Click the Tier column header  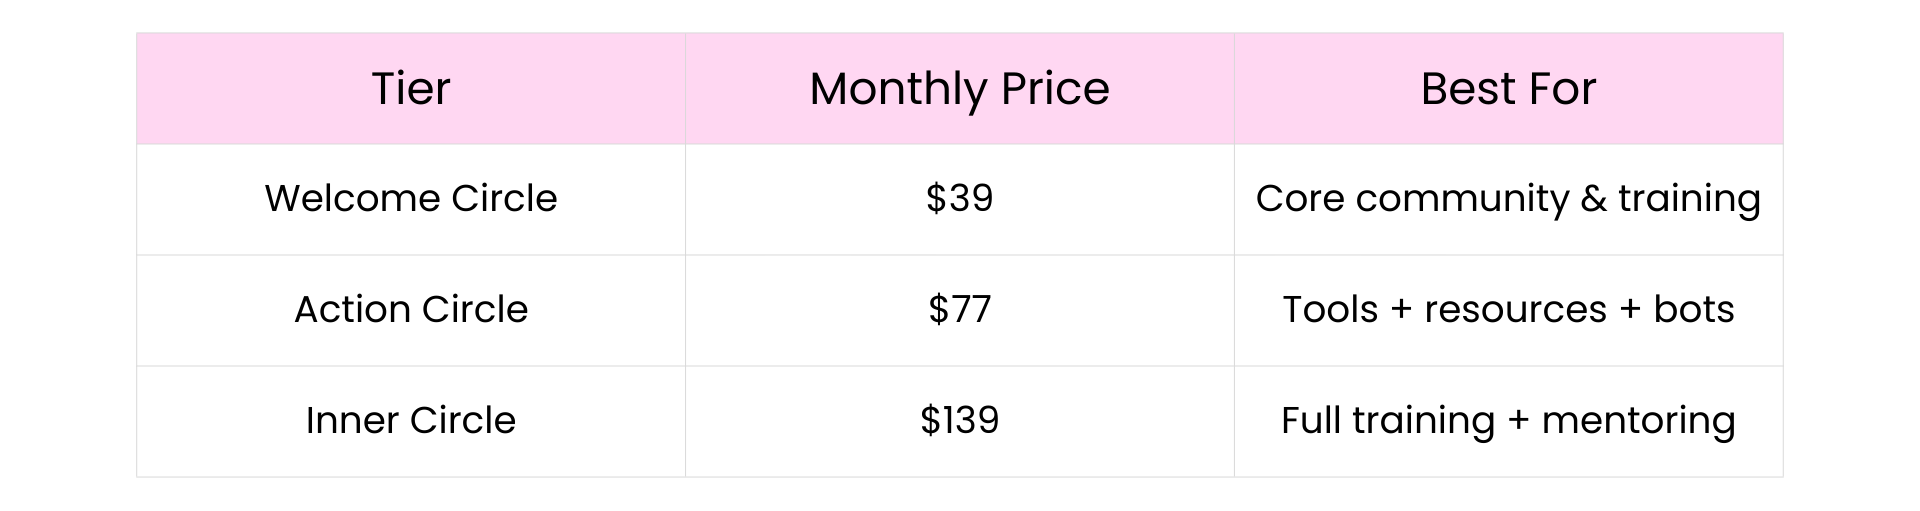pyautogui.click(x=411, y=89)
